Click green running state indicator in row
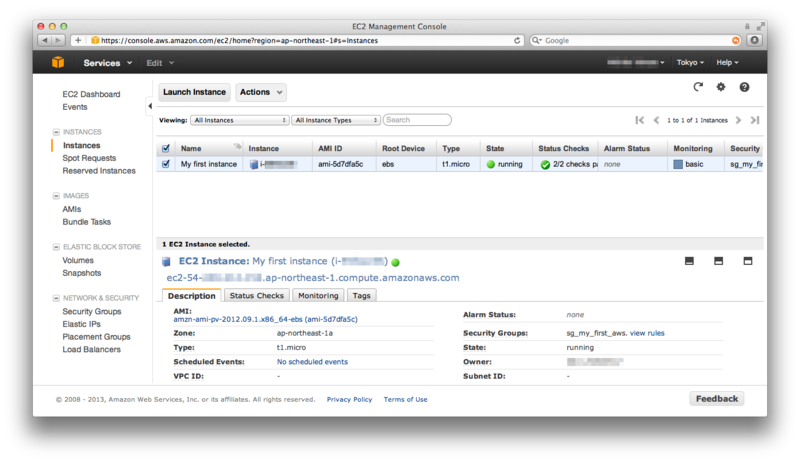Viewport: 800px width, 462px height. coord(491,164)
